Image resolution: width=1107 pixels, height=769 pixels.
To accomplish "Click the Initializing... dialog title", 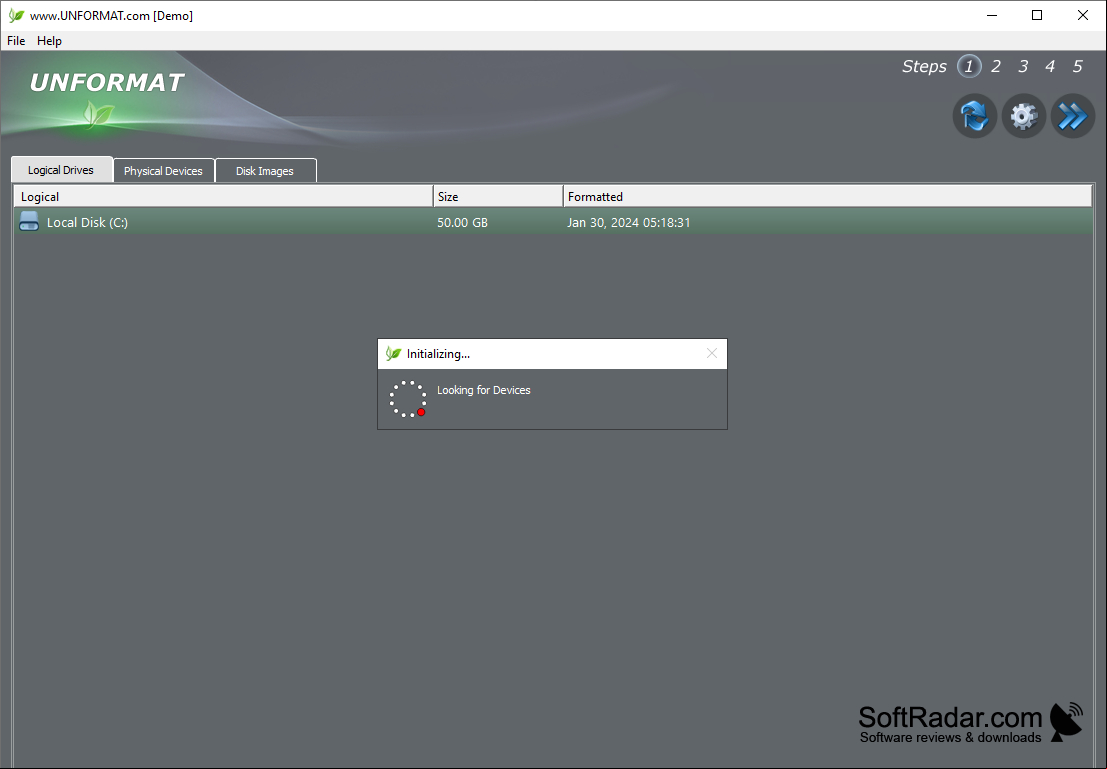I will [x=438, y=354].
